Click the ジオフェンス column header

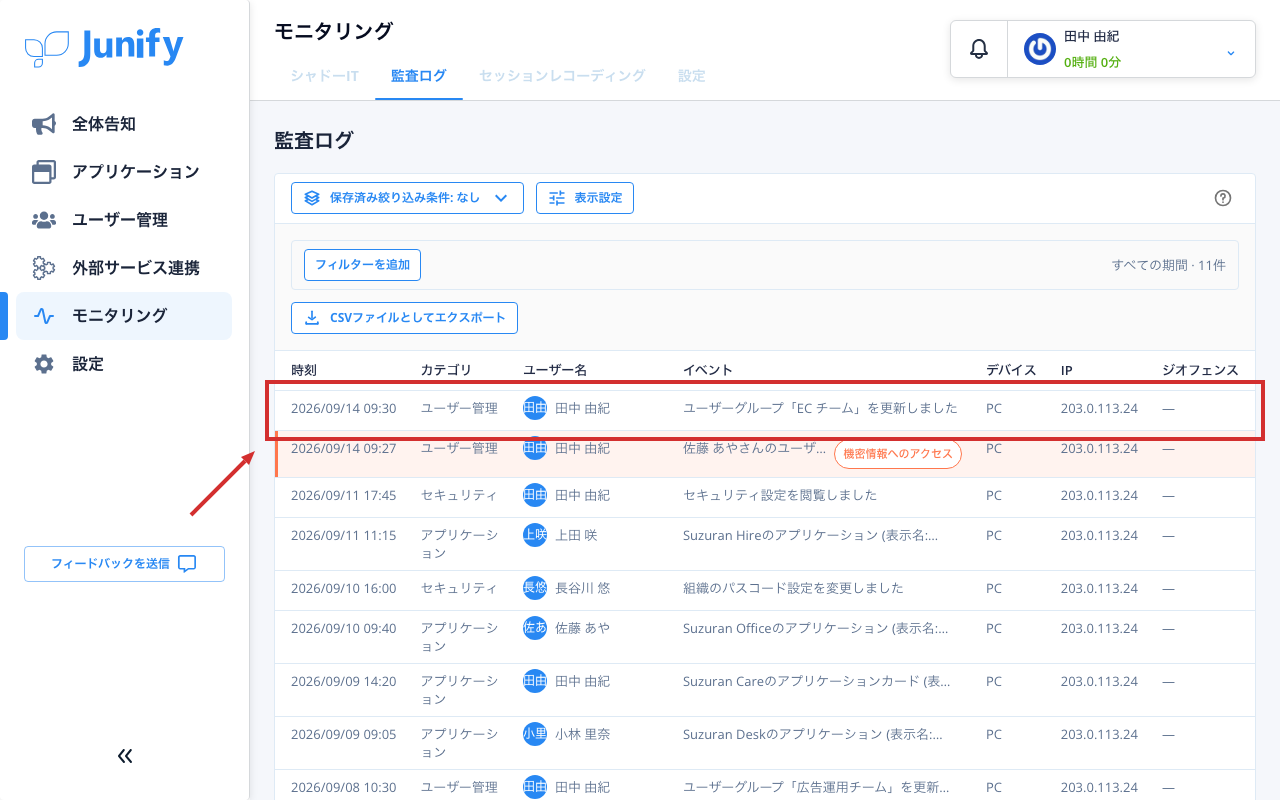pyautogui.click(x=1200, y=370)
